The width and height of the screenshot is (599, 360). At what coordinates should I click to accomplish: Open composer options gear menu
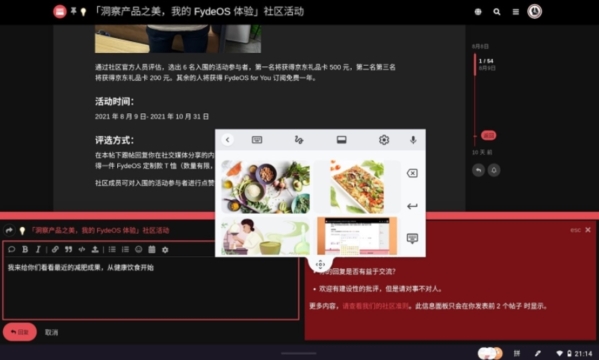tap(165, 250)
